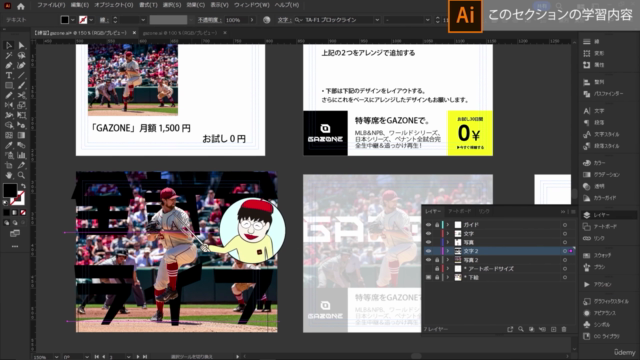
Task: Choose the Lasso tool
Action: click(21, 55)
